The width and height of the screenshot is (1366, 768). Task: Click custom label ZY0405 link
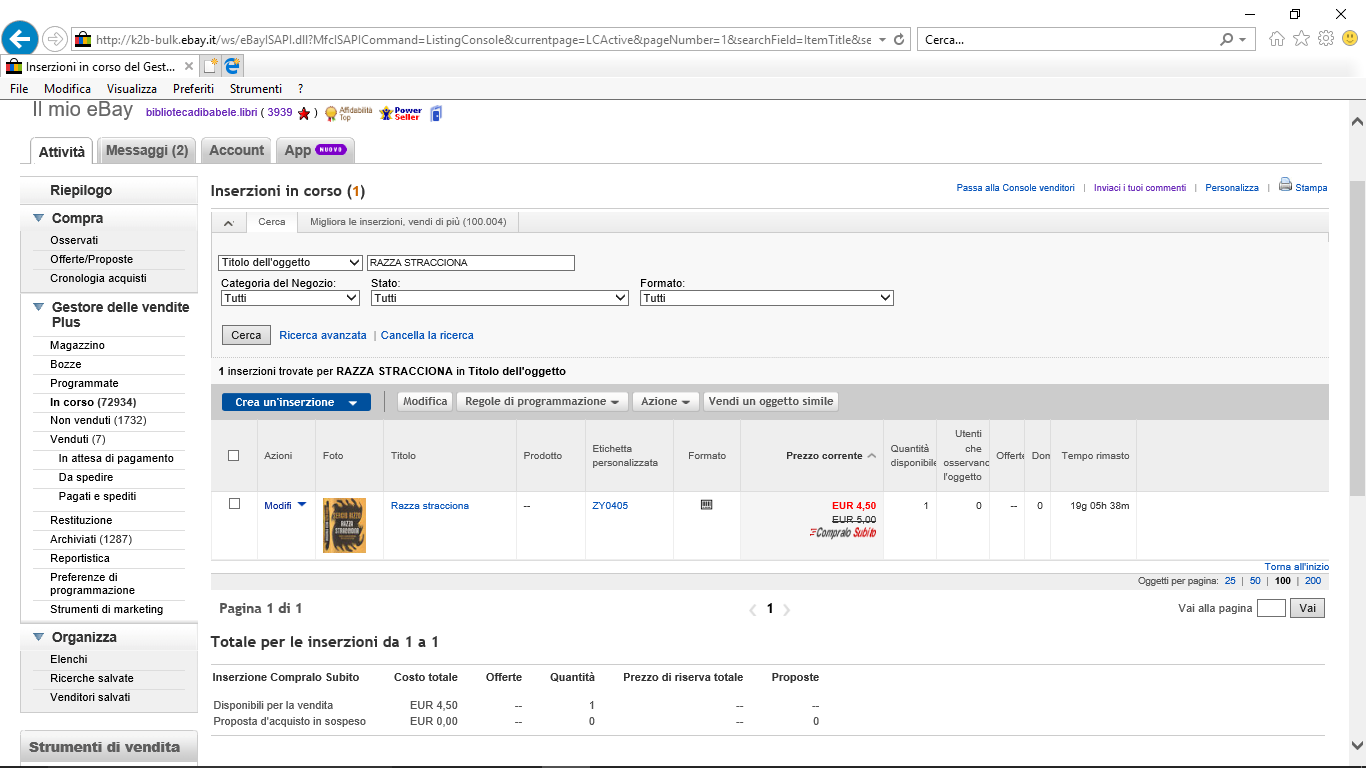tap(610, 506)
